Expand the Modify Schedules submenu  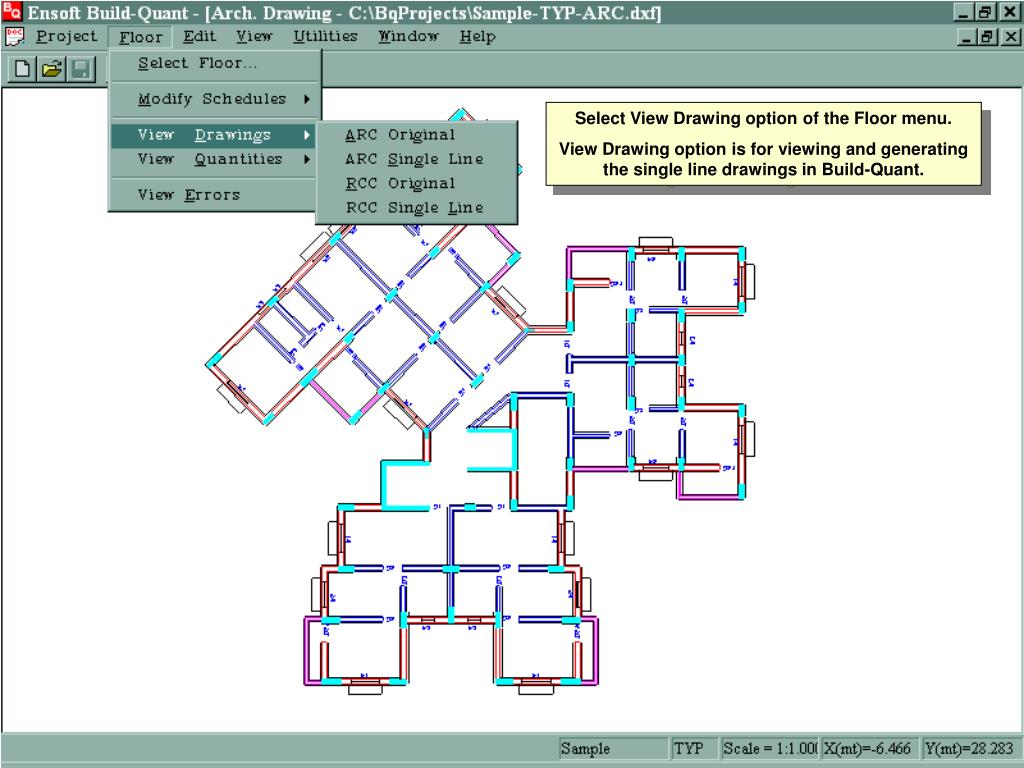(x=215, y=99)
